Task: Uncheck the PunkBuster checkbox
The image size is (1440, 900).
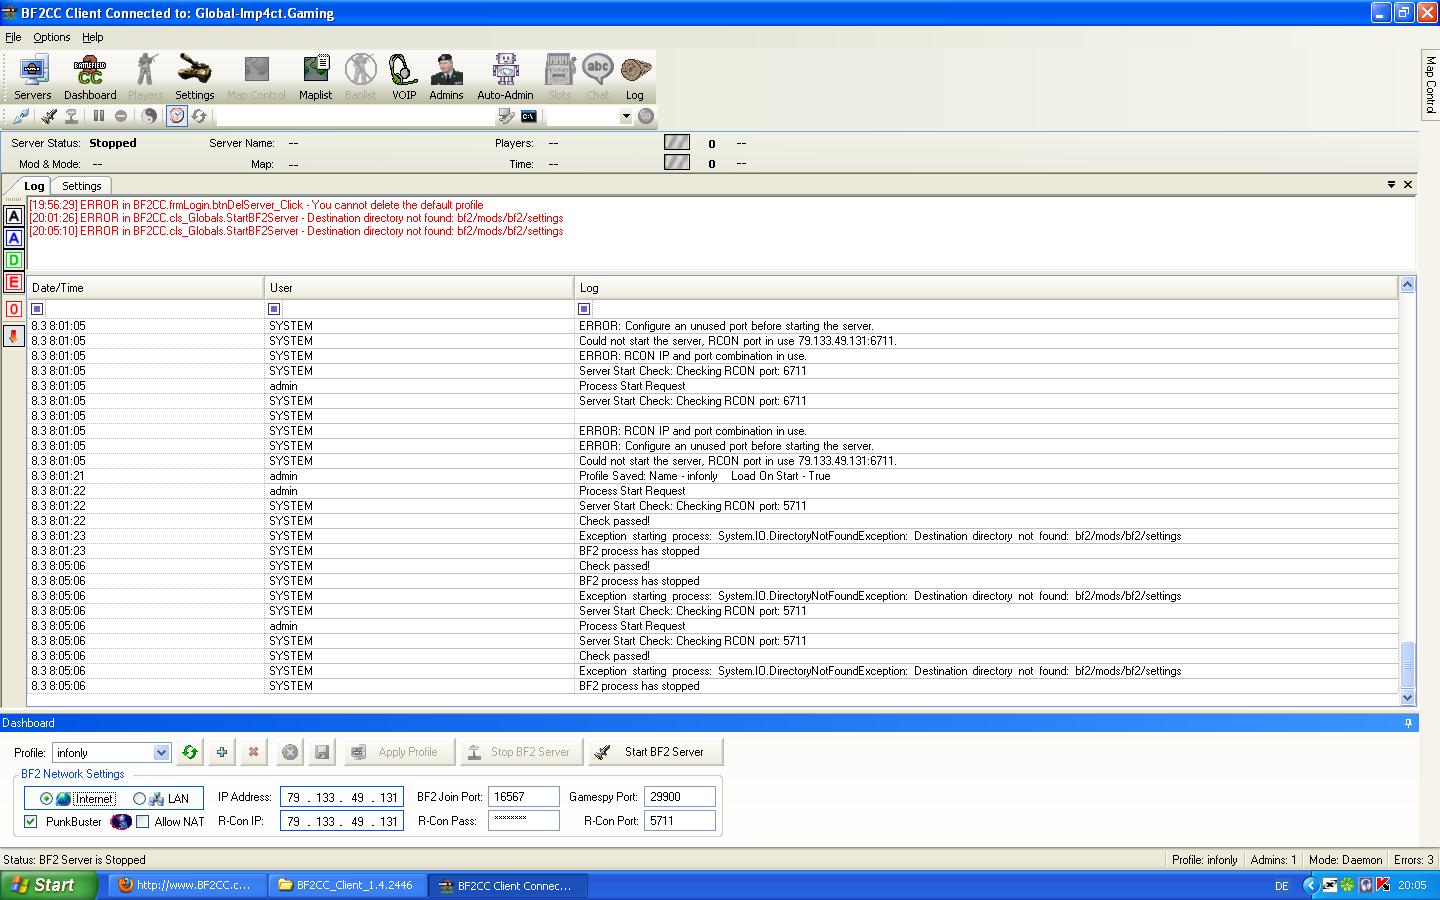Action: [31, 821]
